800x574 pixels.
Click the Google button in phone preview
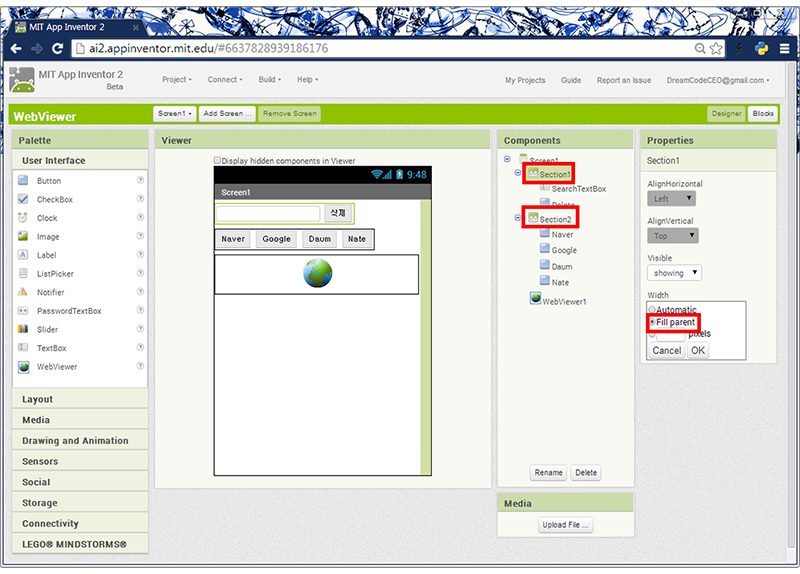pos(276,239)
